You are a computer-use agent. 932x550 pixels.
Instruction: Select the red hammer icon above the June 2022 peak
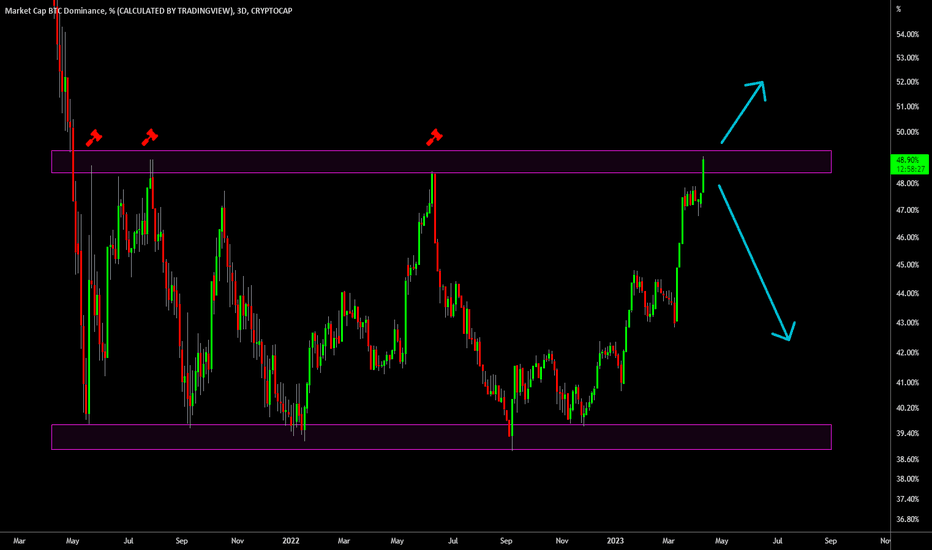(x=434, y=137)
